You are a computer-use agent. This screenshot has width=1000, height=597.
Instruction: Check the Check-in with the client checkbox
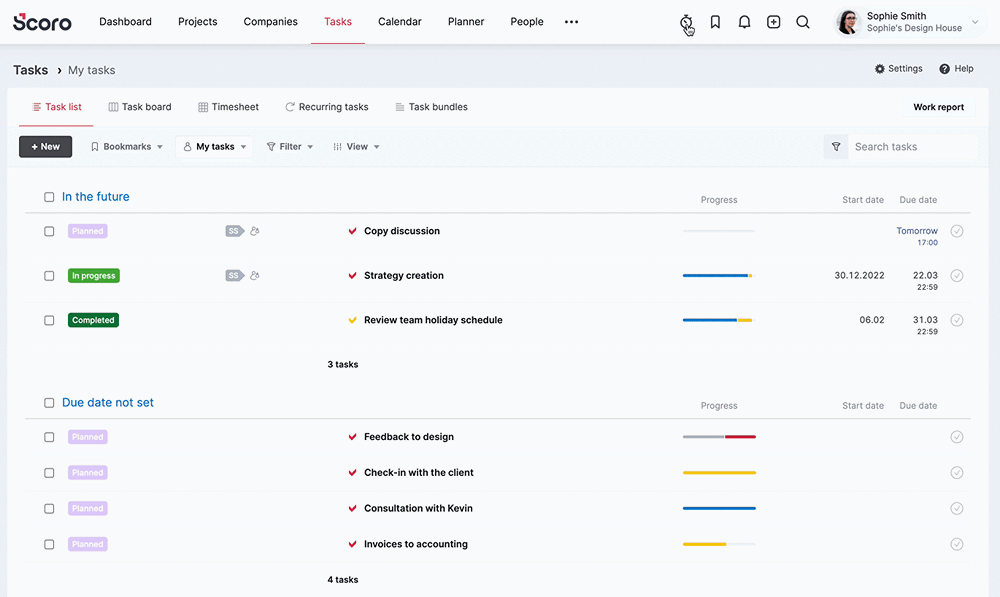coord(49,473)
